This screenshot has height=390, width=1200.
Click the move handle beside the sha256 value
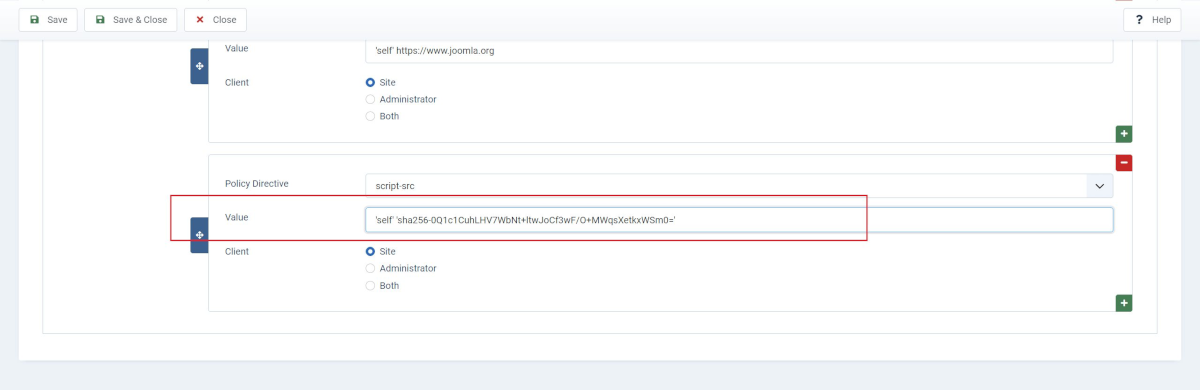[x=199, y=235]
